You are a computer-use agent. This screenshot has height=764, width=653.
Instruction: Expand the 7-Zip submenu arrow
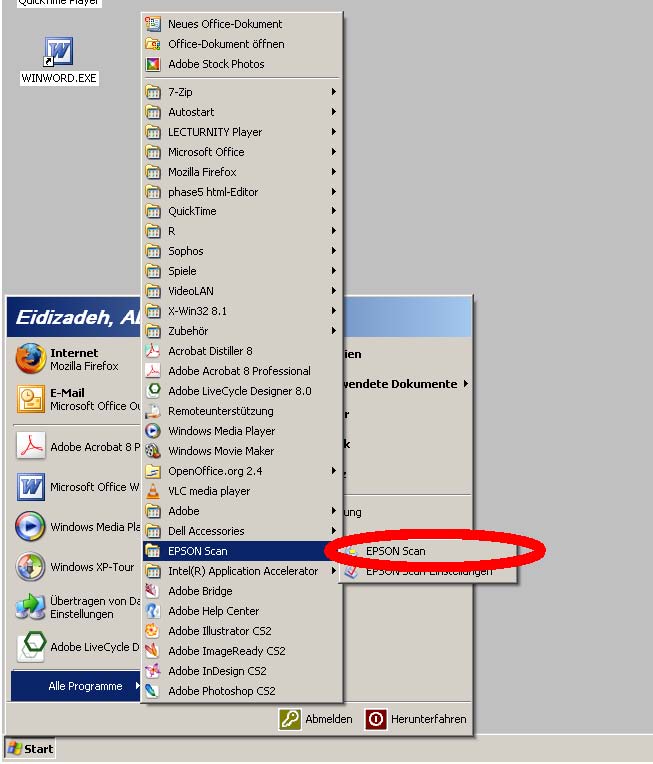click(333, 92)
